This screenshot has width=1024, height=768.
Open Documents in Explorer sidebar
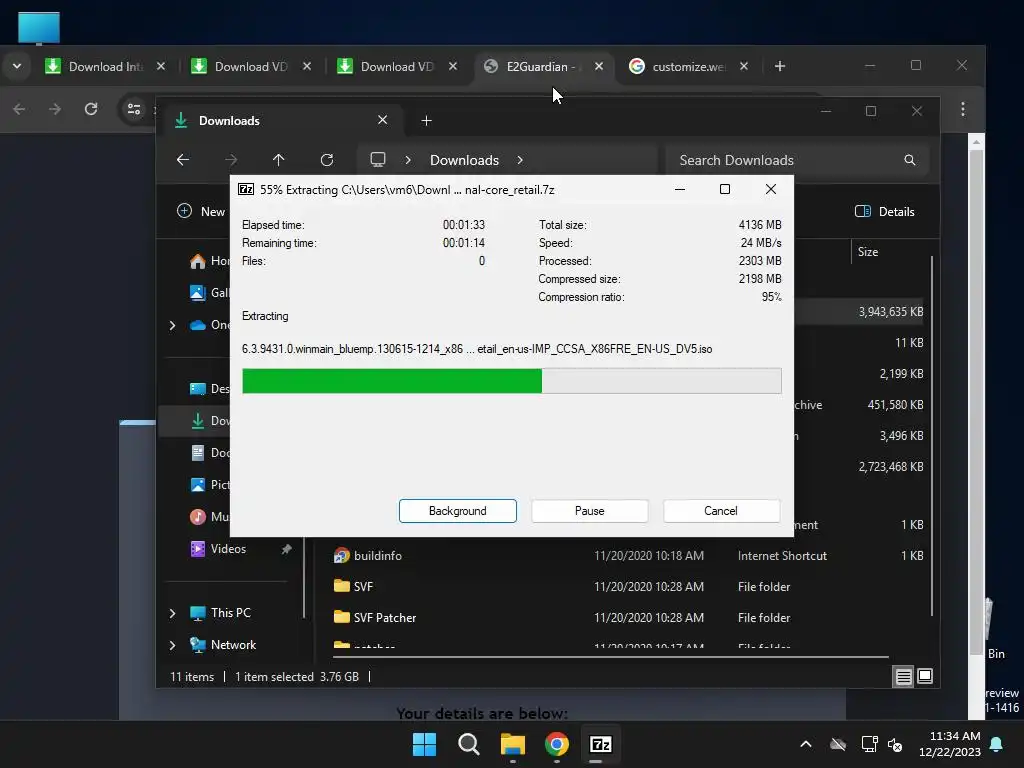pyautogui.click(x=208, y=453)
